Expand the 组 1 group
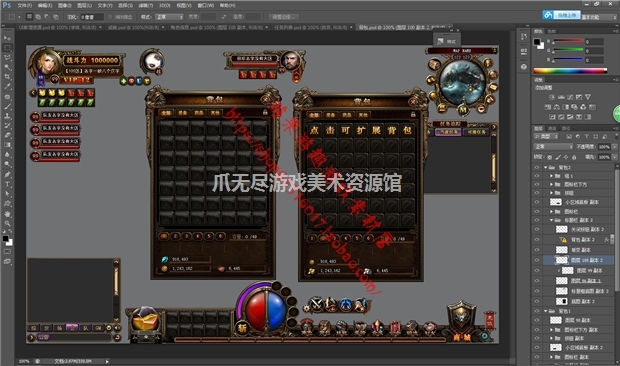The image size is (620, 366). (x=552, y=176)
